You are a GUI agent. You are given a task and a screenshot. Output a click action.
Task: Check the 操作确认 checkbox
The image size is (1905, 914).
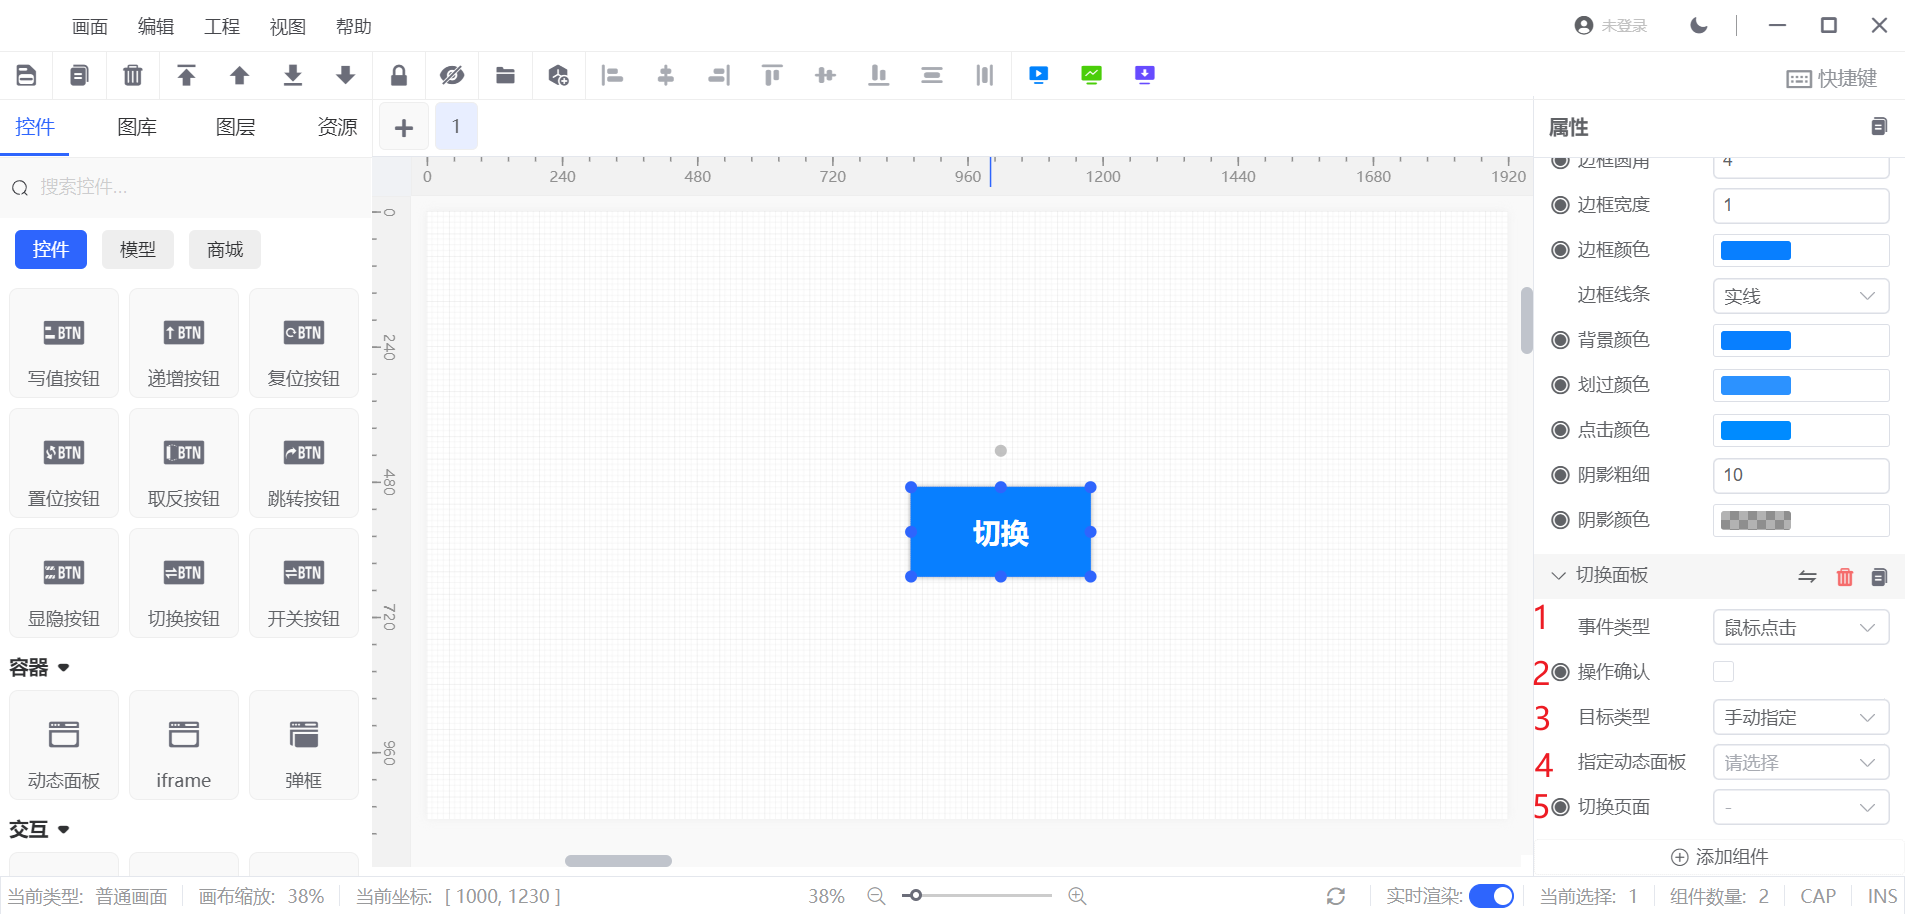point(1723,672)
